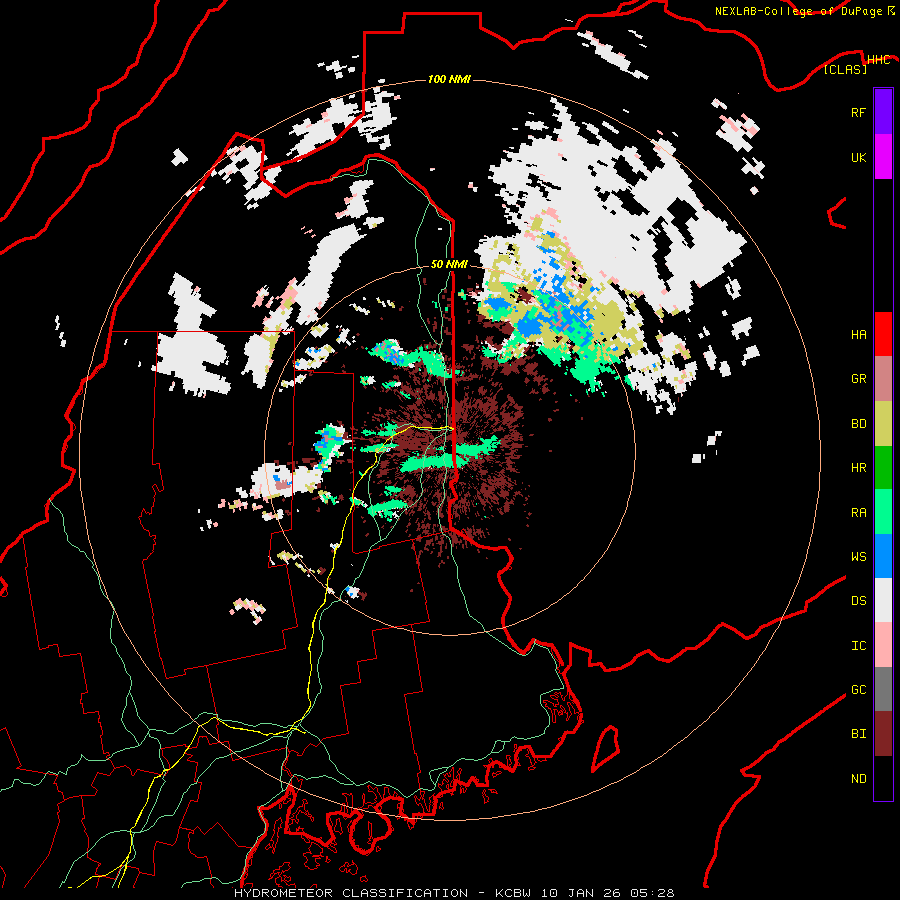Select the IC pink legend swatch

883,645
